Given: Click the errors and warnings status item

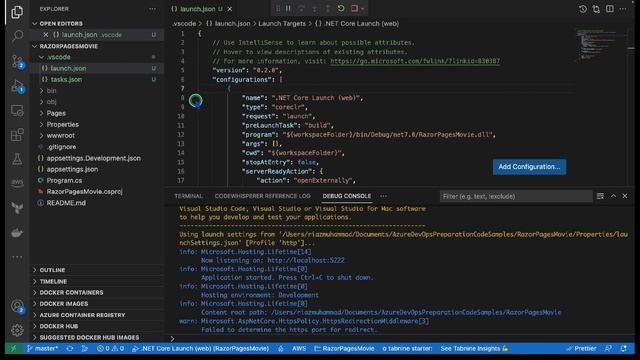Looking at the screenshot, I should pyautogui.click(x=110, y=349).
